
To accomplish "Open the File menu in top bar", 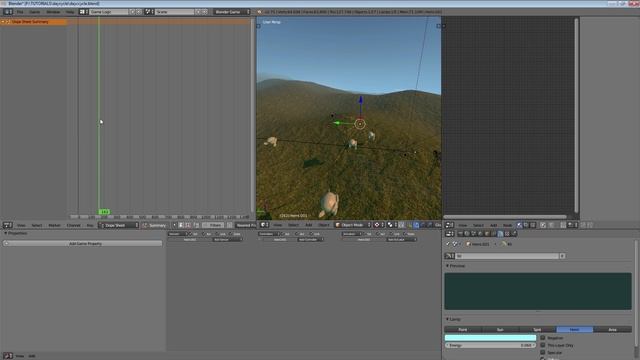I will (x=20, y=12).
